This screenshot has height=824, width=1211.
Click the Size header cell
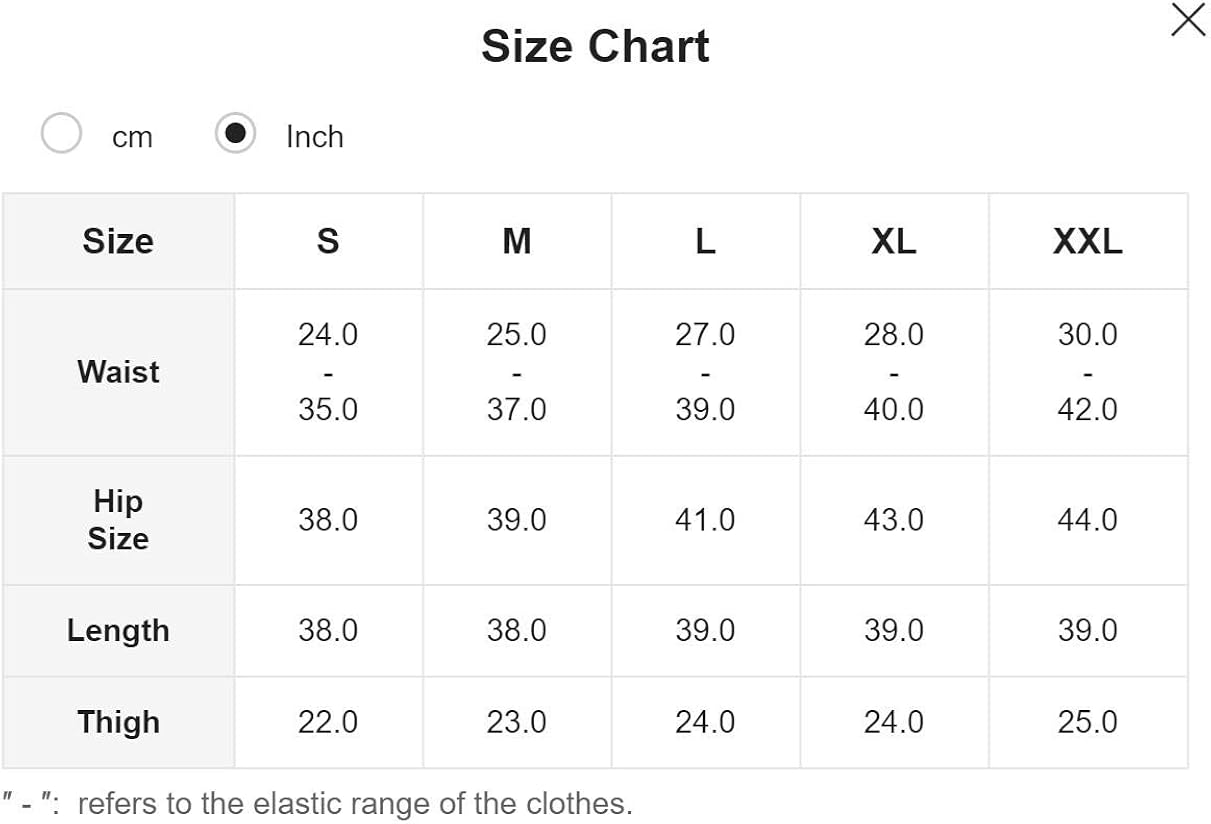coord(117,241)
